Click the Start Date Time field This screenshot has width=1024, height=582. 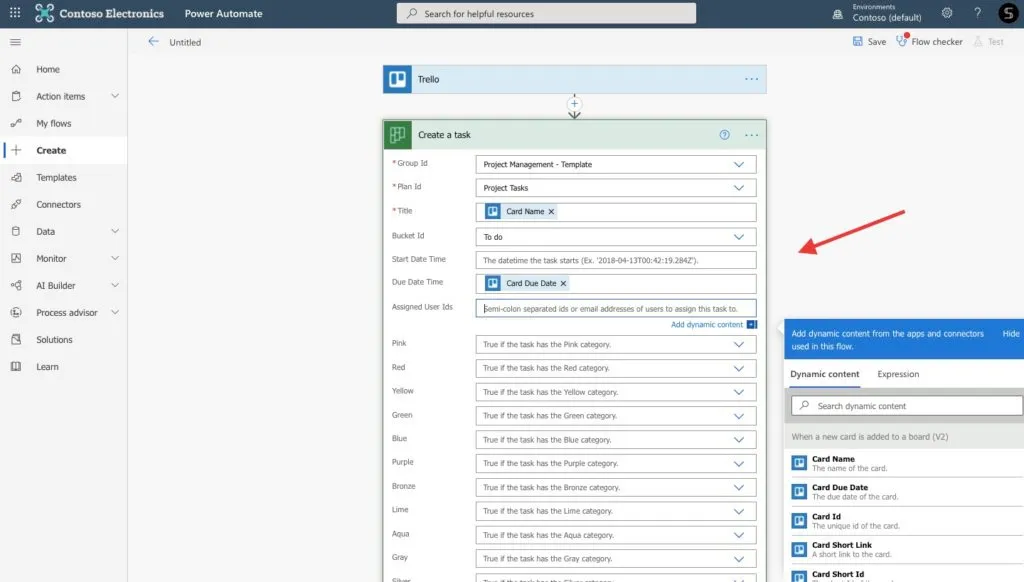[616, 260]
